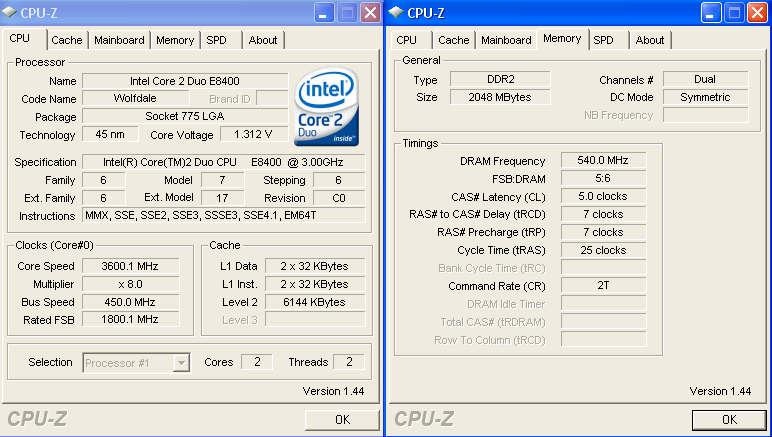This screenshot has width=772, height=437.
Task: Click the Cores count field
Action: tap(257, 362)
